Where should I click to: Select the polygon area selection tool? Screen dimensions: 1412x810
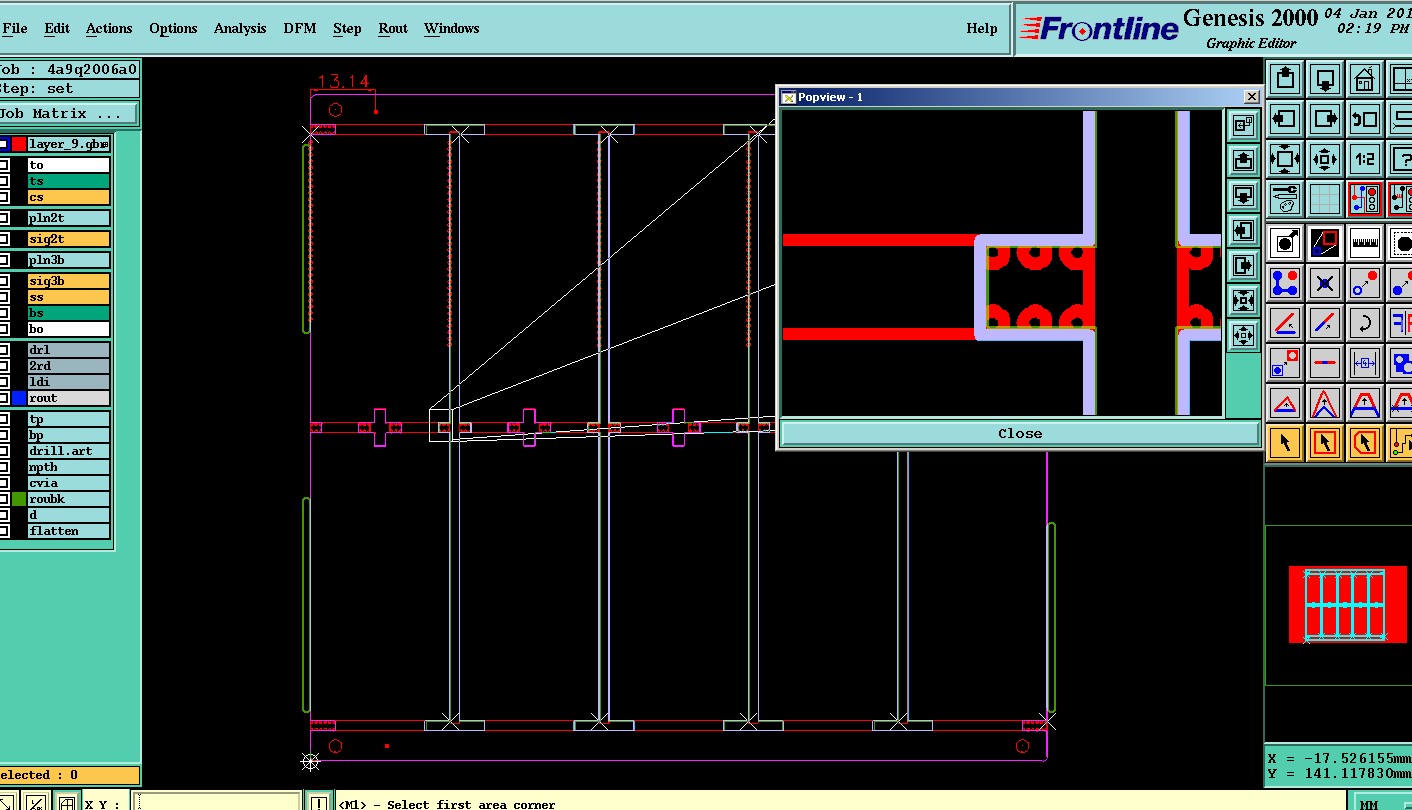1365,442
